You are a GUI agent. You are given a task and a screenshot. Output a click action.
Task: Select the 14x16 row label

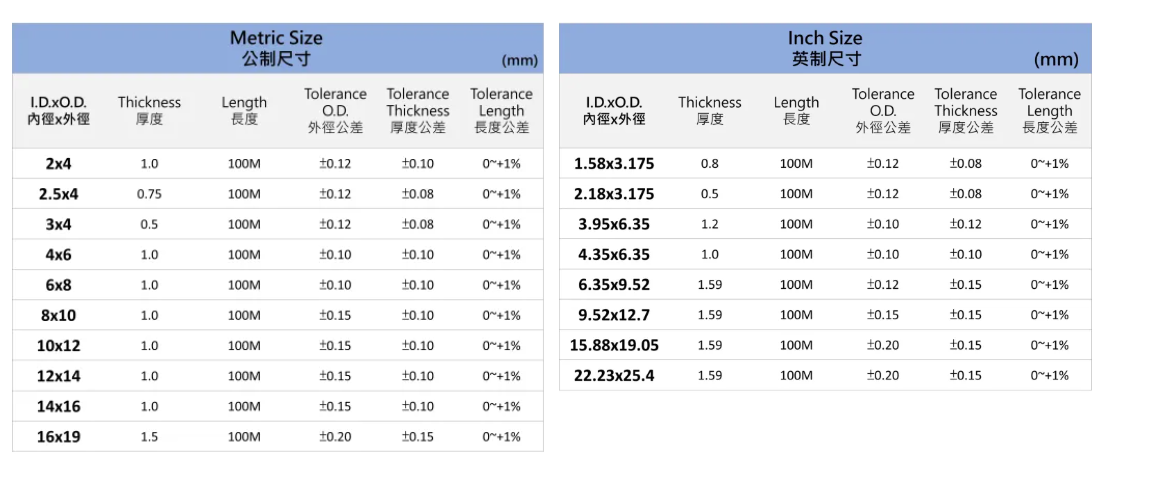[59, 406]
